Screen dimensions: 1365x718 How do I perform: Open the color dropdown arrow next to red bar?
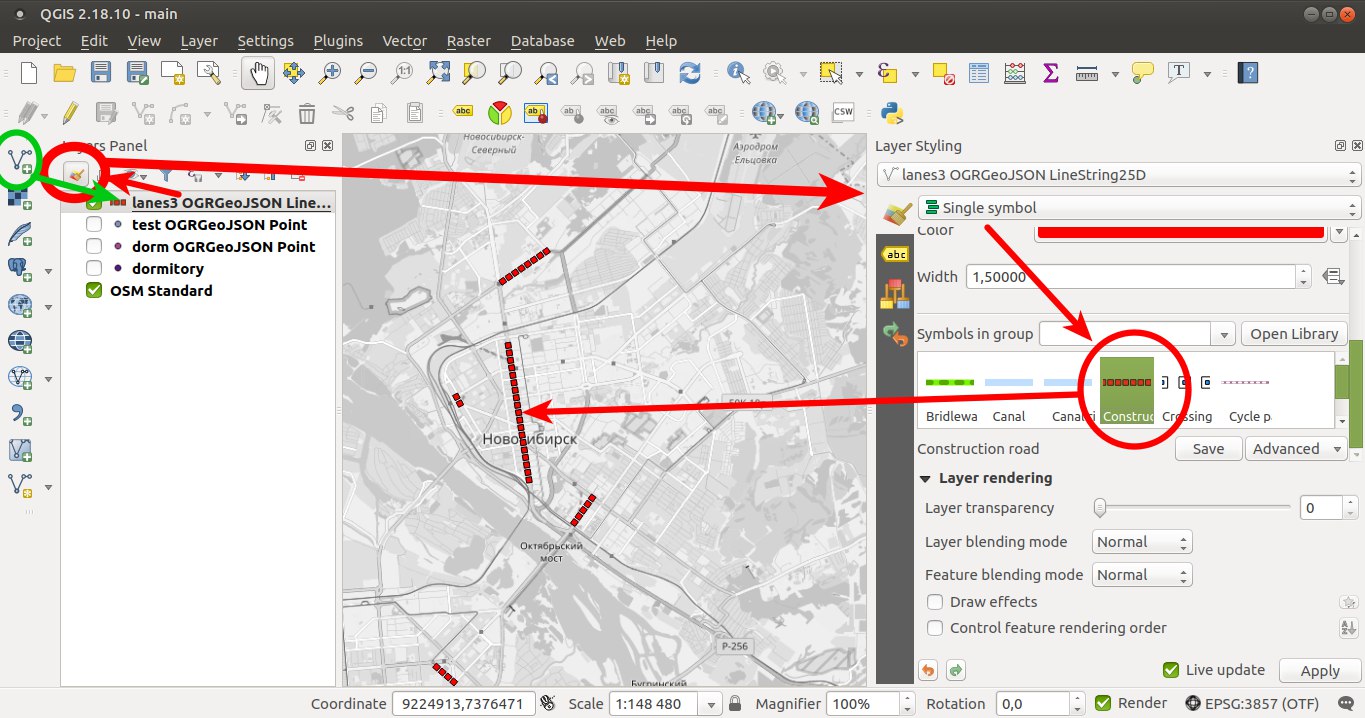point(1340,232)
